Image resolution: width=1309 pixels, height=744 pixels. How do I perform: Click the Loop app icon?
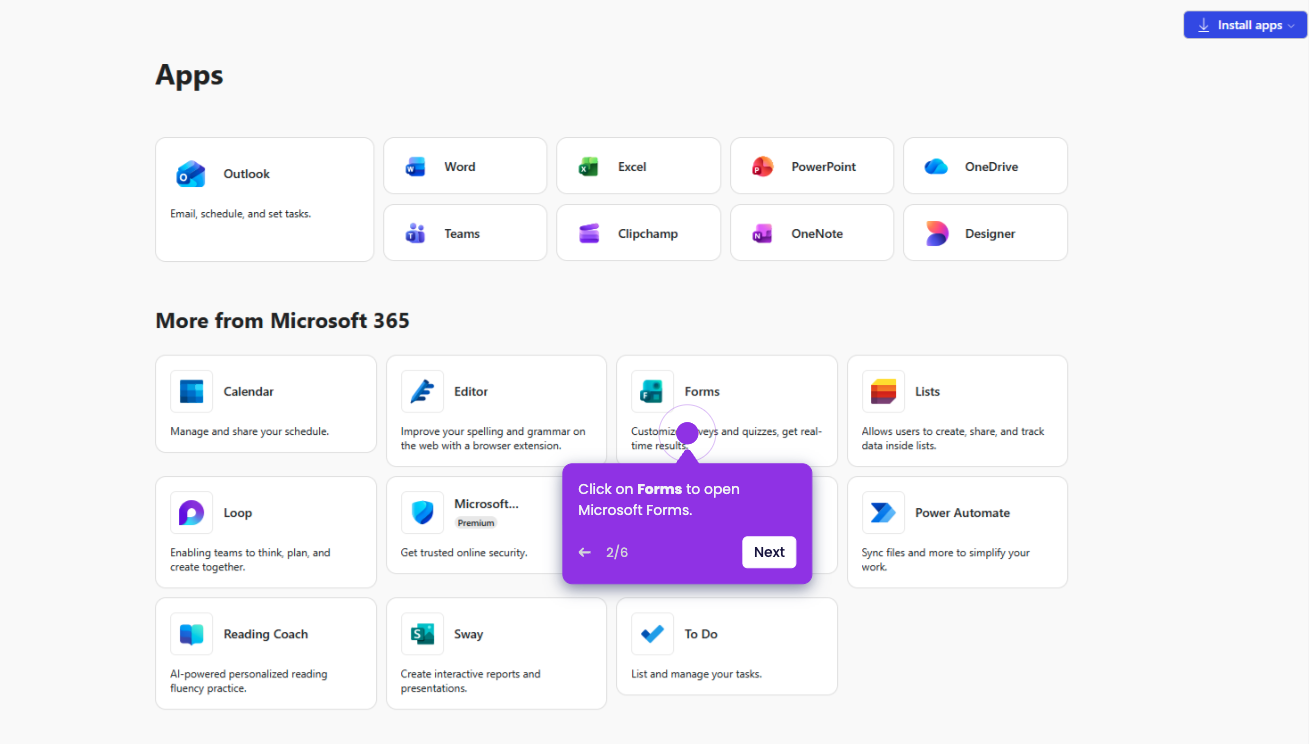tap(191, 513)
